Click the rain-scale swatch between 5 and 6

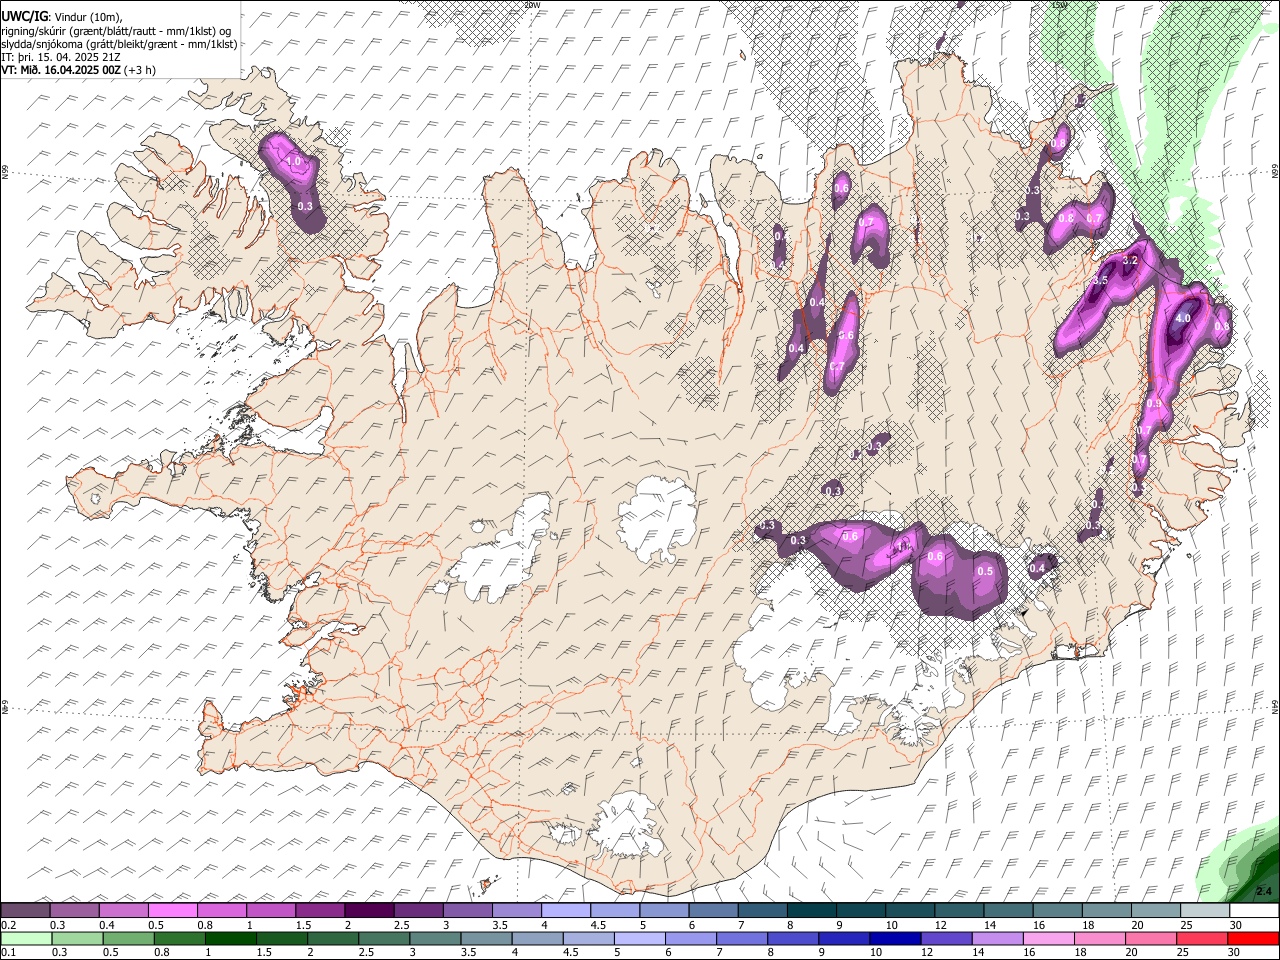640,938
